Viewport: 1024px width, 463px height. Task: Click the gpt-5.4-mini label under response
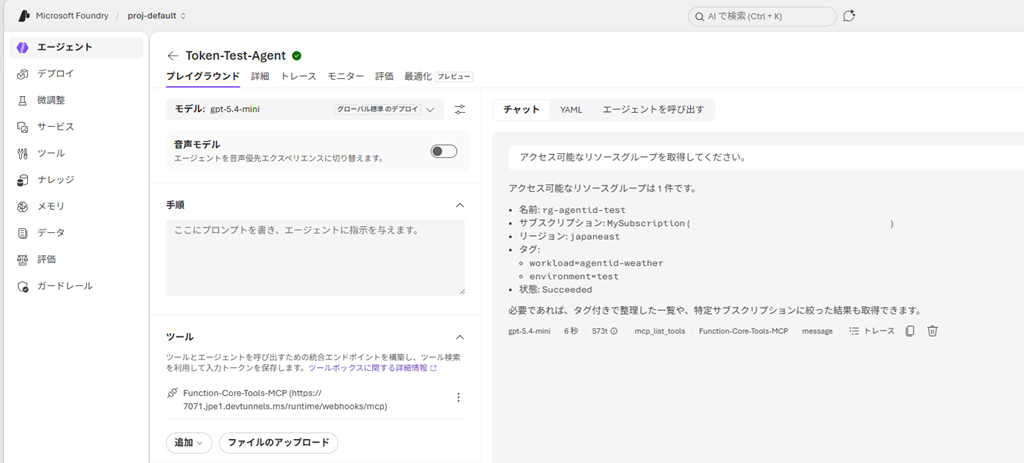point(529,331)
